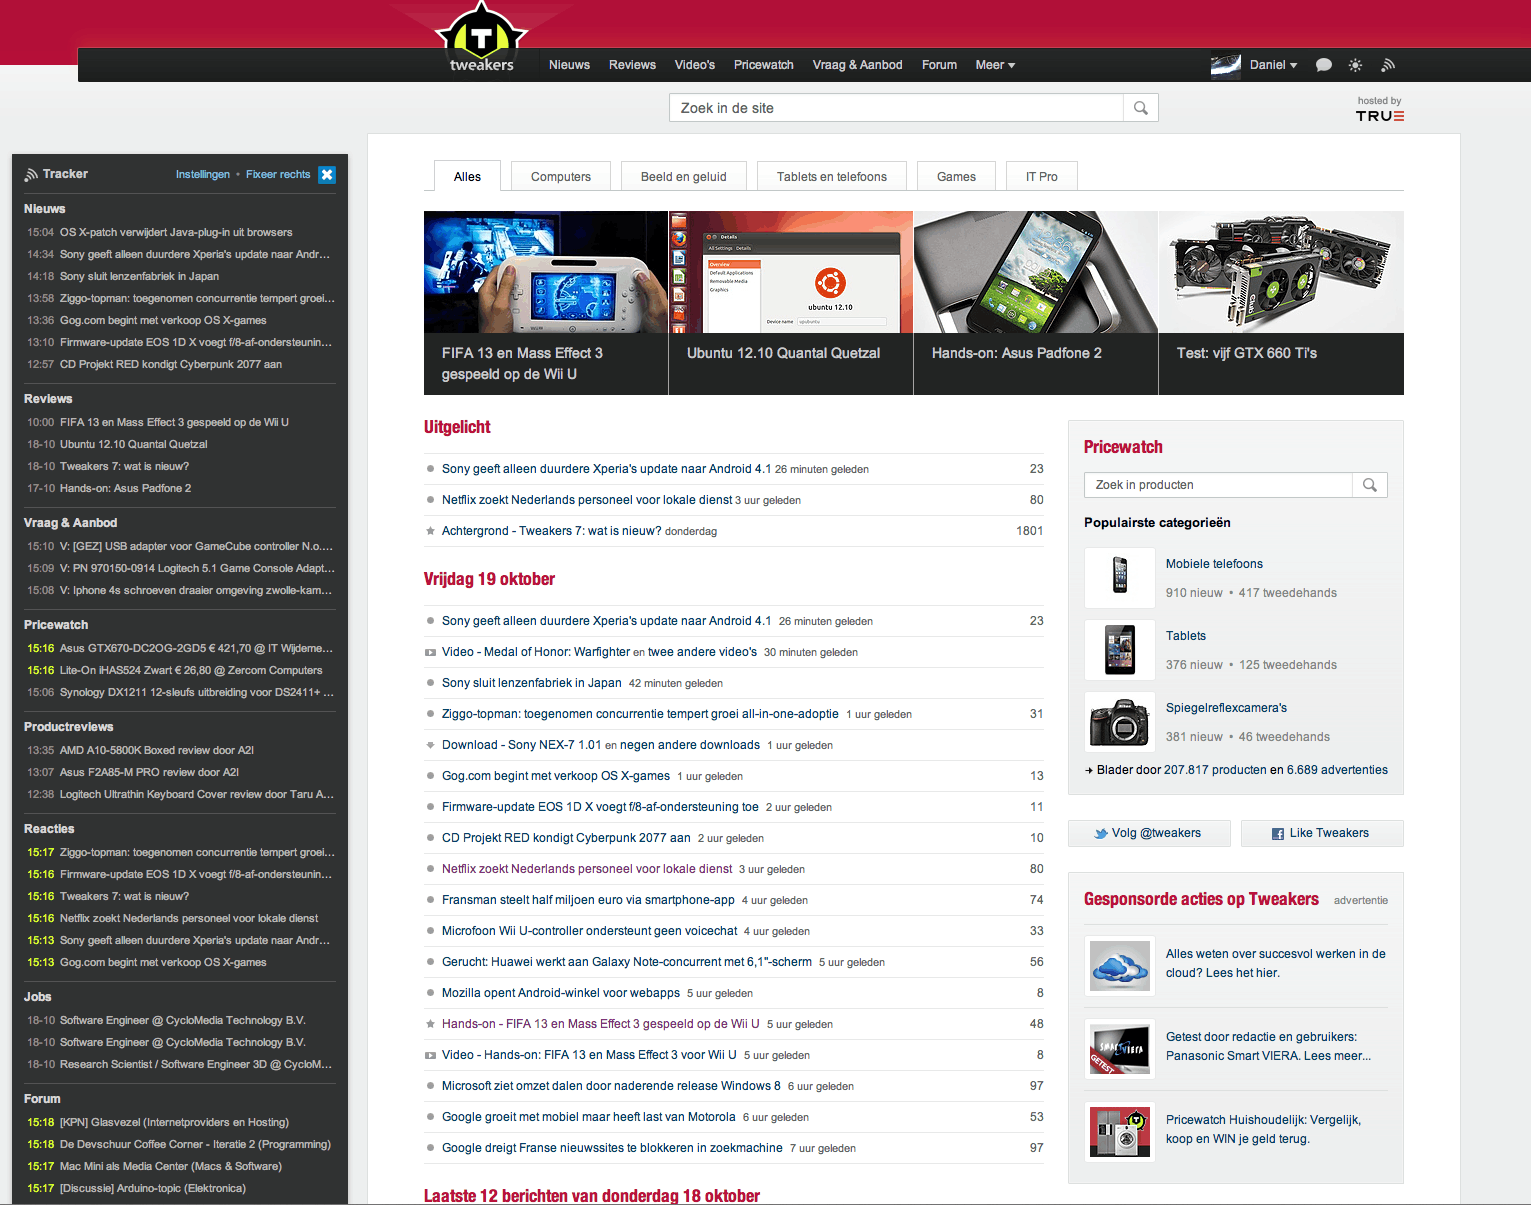Switch to the Computers tab

[x=561, y=176]
